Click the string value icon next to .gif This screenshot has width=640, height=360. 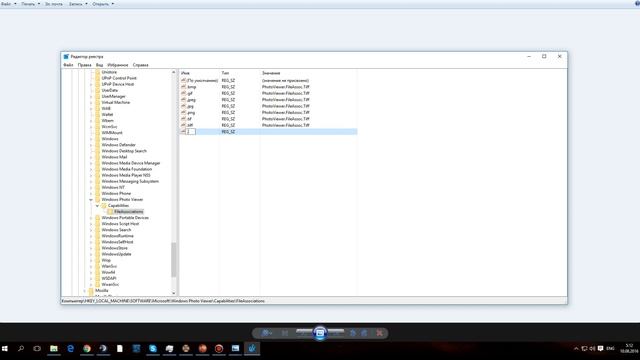click(x=183, y=93)
